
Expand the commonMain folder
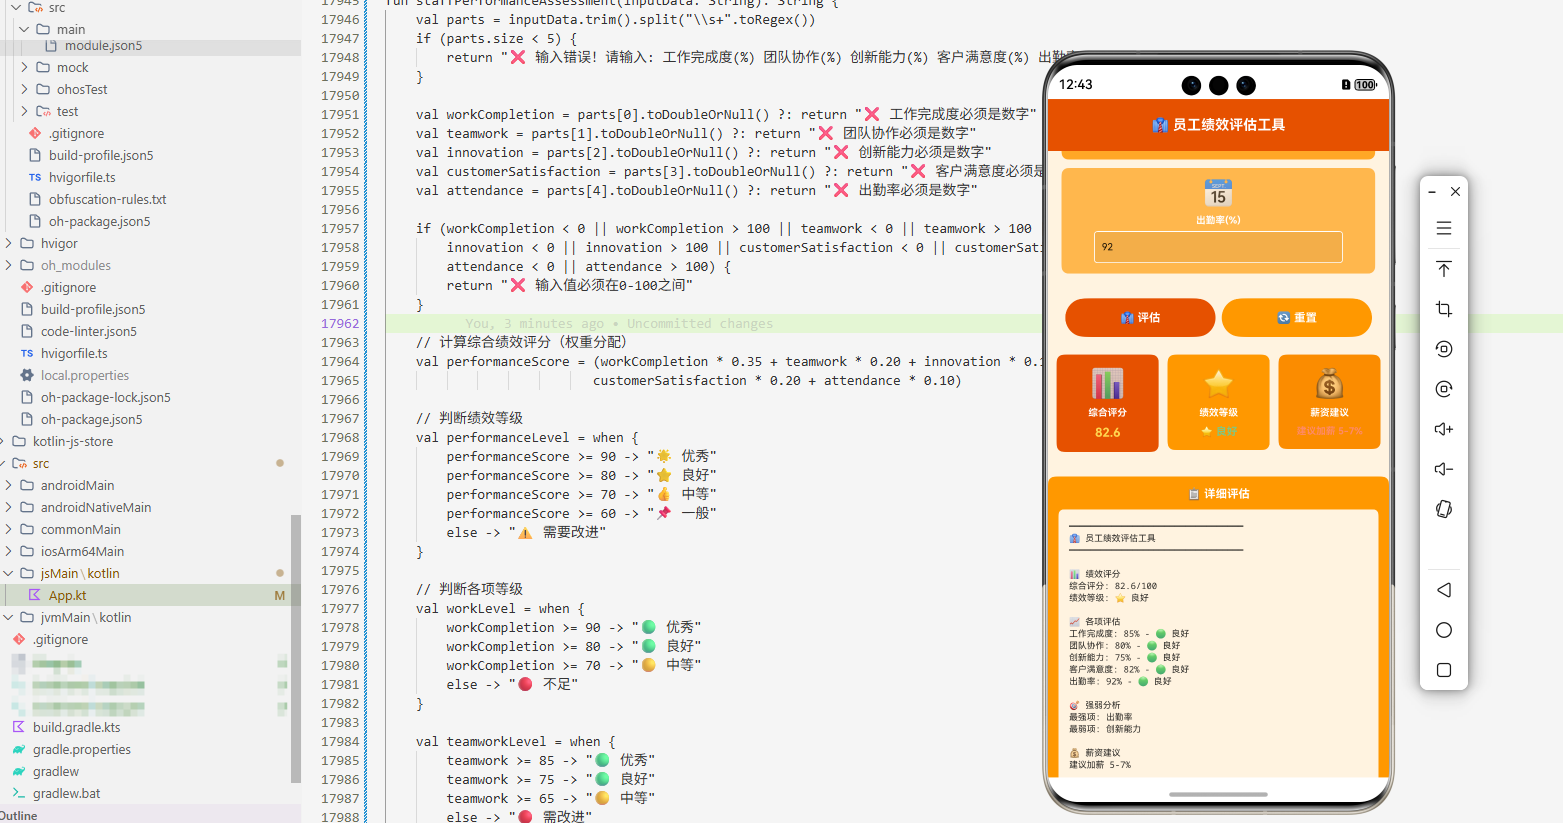point(8,529)
